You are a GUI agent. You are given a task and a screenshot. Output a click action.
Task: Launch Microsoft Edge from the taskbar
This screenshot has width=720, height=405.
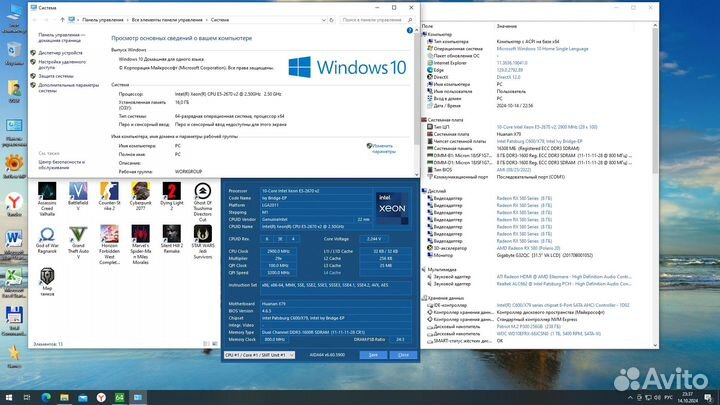(x=46, y=398)
